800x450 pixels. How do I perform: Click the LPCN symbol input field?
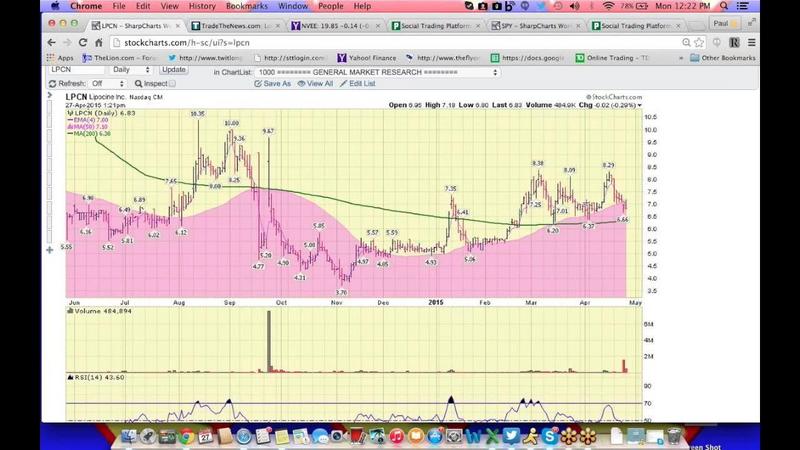pos(77,69)
